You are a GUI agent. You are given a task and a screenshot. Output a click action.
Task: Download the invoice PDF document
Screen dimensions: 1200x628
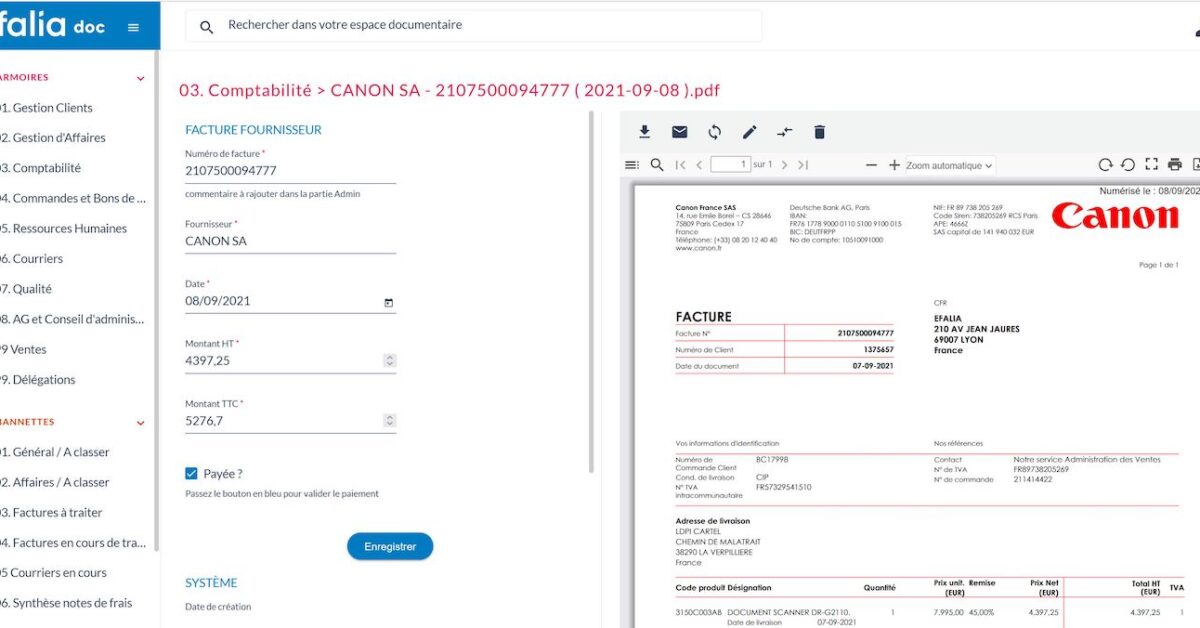click(x=645, y=131)
